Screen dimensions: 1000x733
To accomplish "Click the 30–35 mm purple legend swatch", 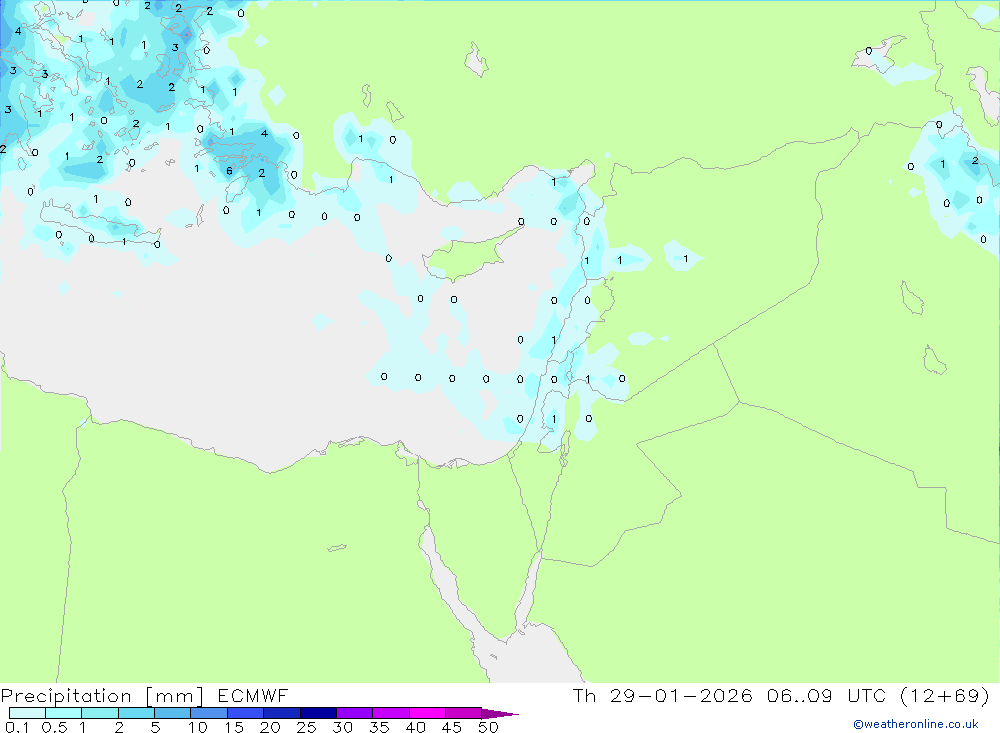I will point(355,713).
